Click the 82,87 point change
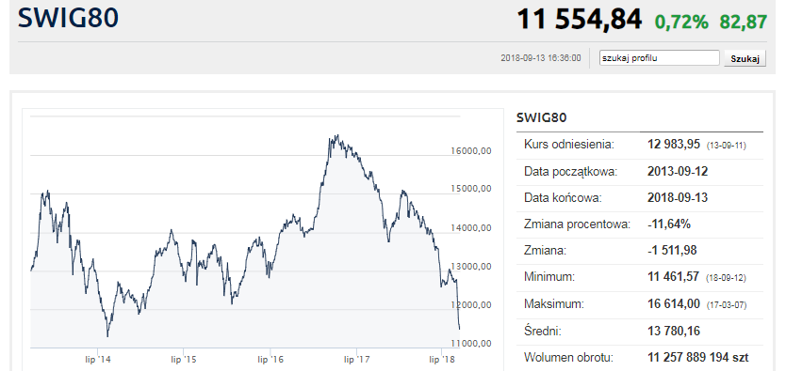 [743, 22]
